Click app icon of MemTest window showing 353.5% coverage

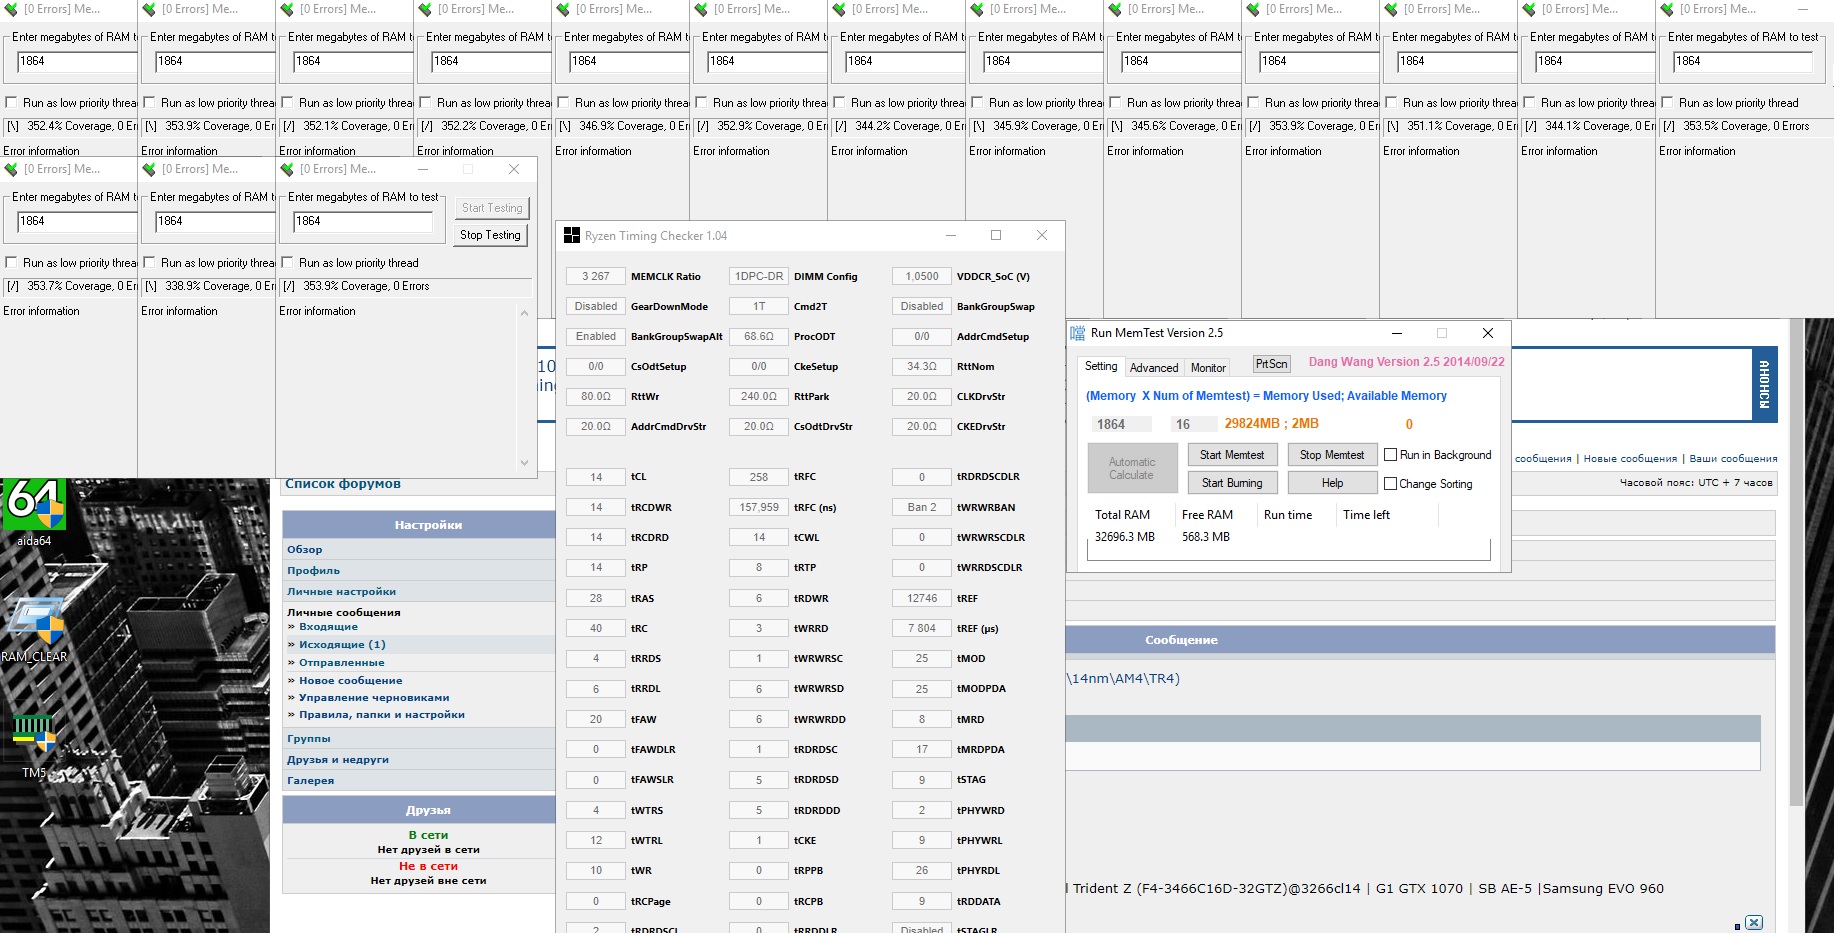pos(1667,9)
